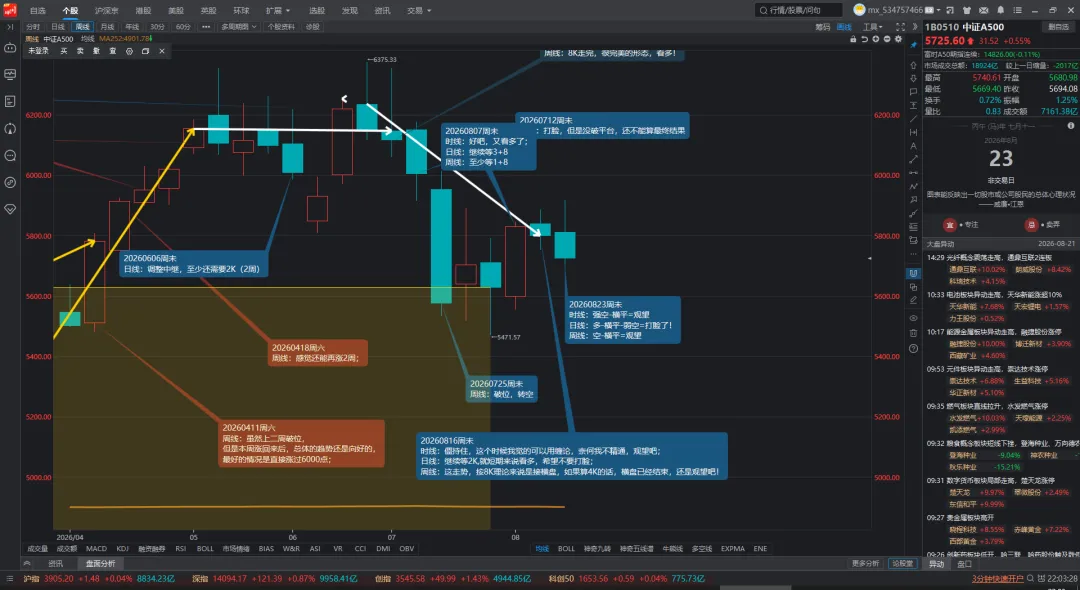Switch to the 盘面分析 bottom tab
The height and width of the screenshot is (590, 1080).
pyautogui.click(x=101, y=564)
